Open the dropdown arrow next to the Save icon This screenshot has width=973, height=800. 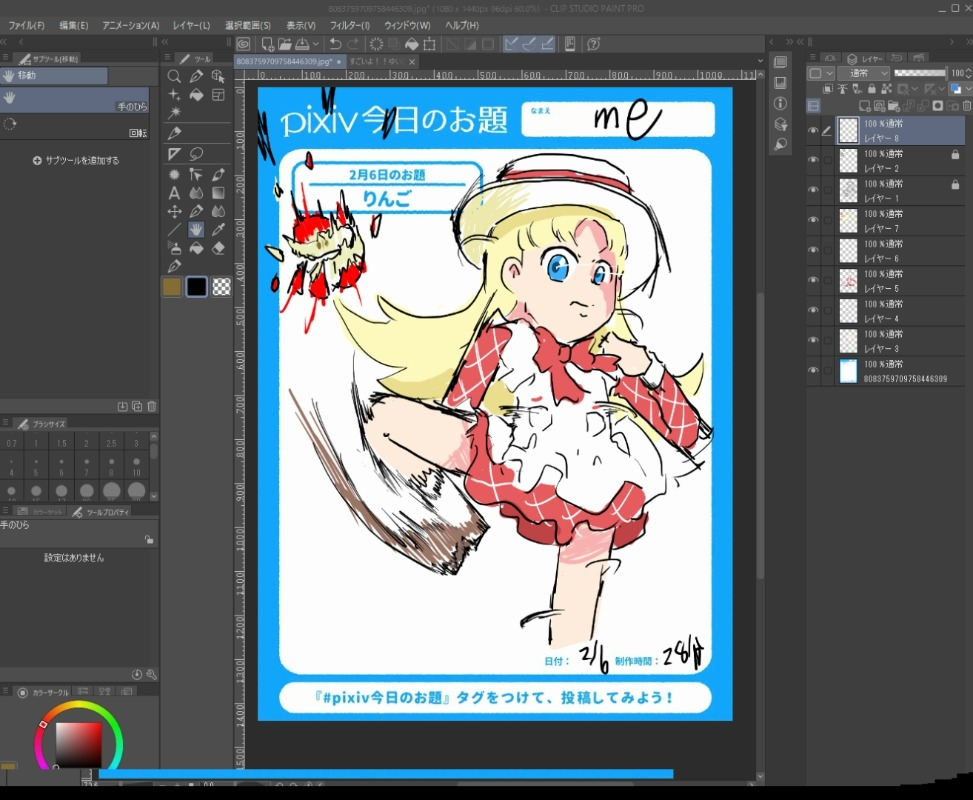click(x=316, y=44)
